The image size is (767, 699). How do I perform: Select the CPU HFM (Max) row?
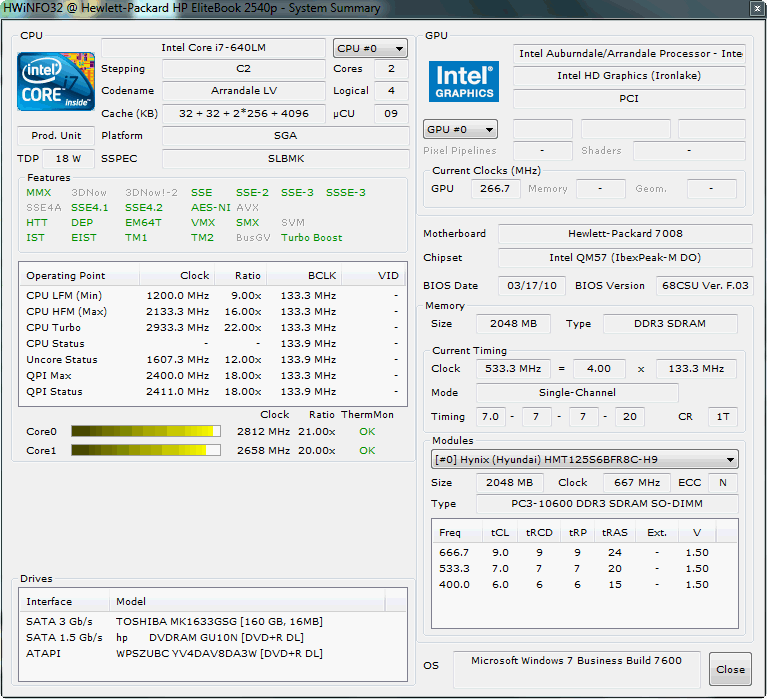(x=213, y=311)
